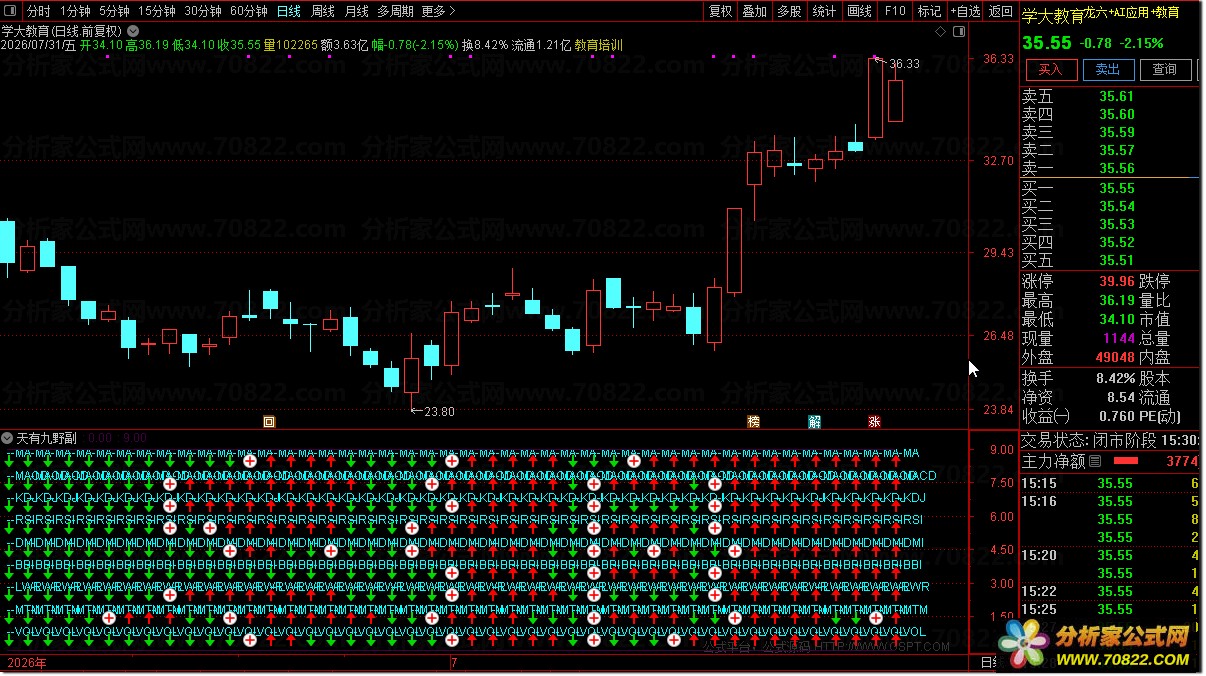The height and width of the screenshot is (676, 1206).
Task: Click the 多股 multi-stock toolbar button
Action: pos(790,11)
